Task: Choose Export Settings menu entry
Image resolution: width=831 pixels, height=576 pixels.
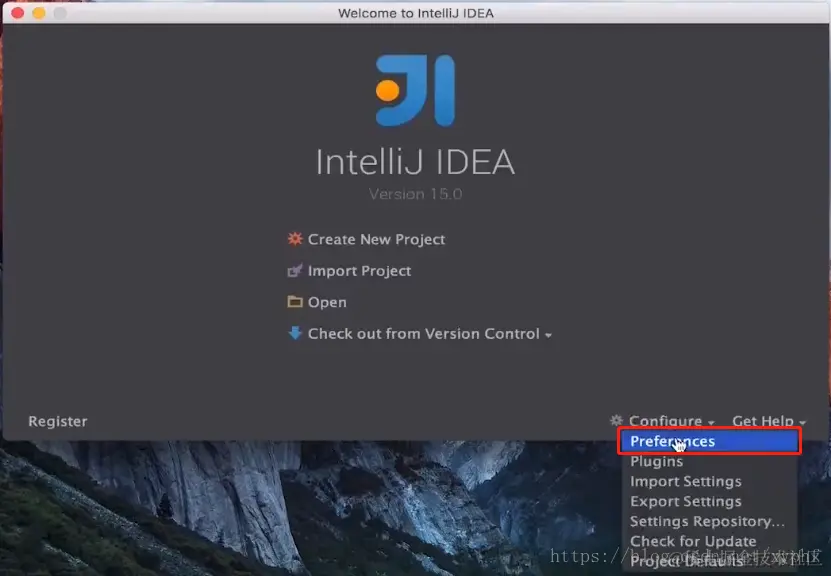Action: tap(709, 501)
